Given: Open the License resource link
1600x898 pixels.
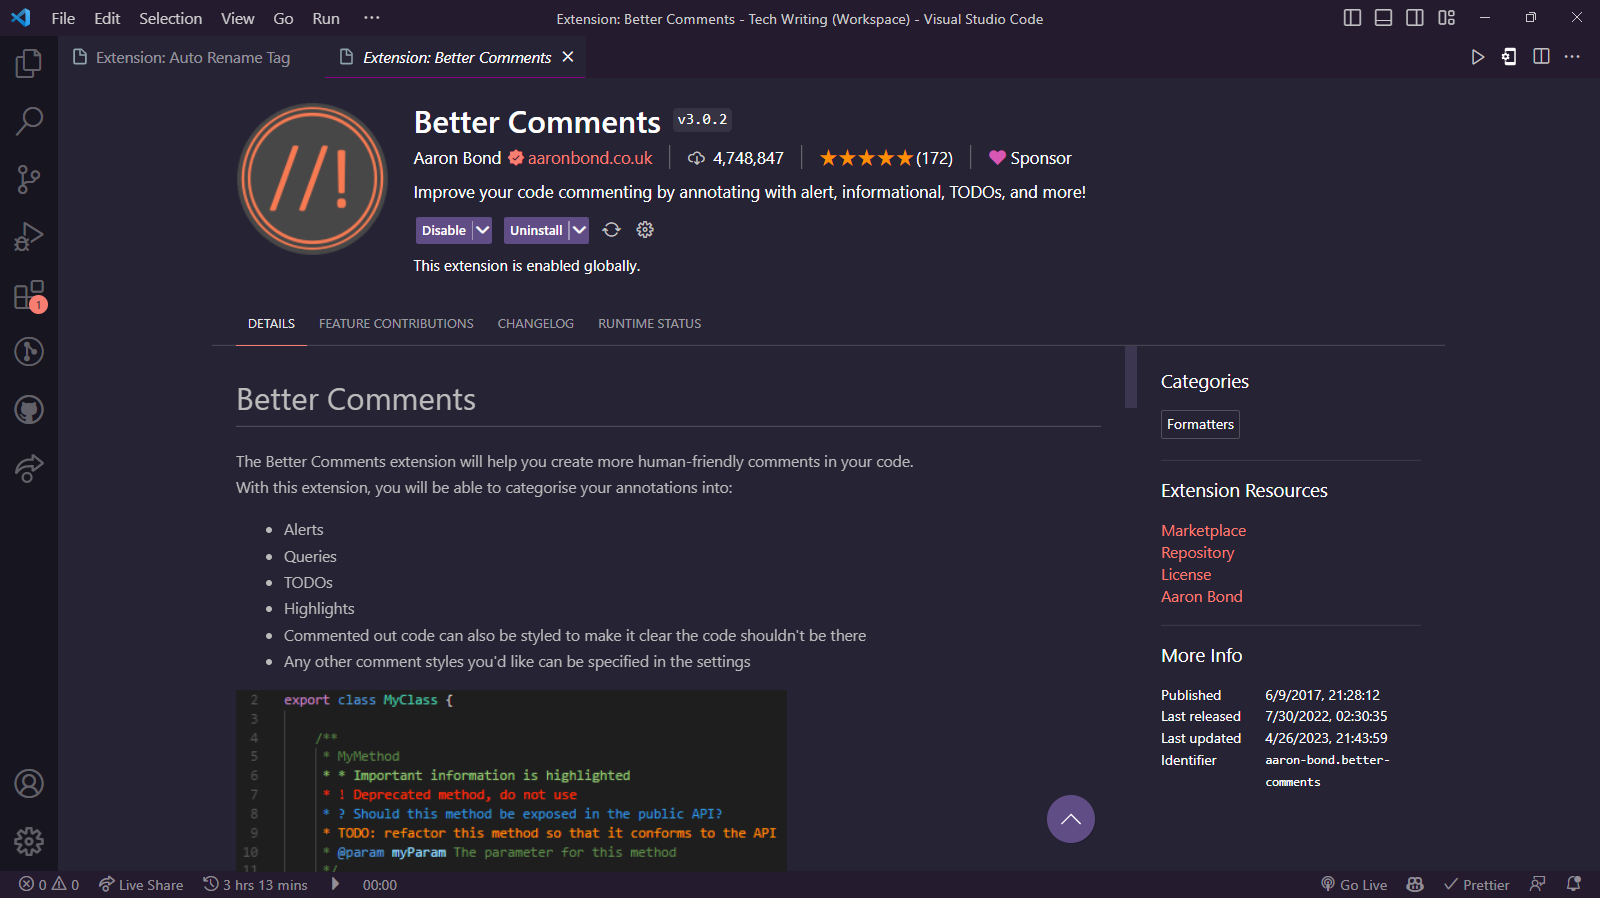Looking at the screenshot, I should click(1186, 574).
